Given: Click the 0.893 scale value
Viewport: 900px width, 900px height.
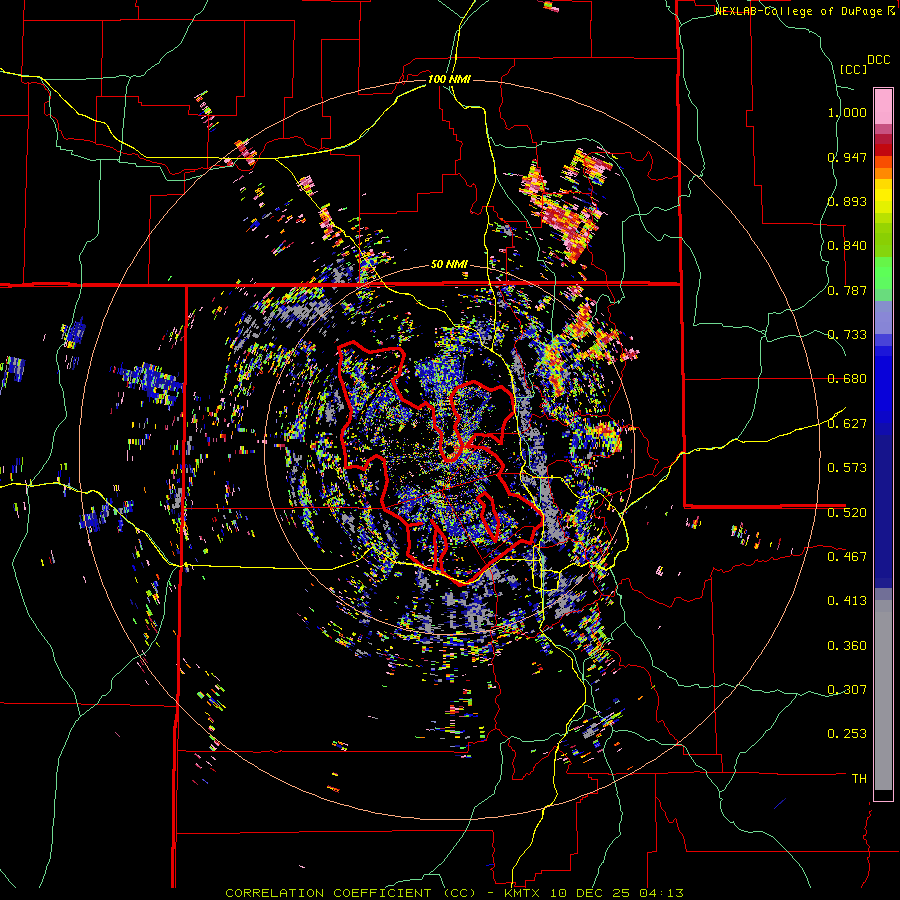Looking at the screenshot, I should (847, 201).
